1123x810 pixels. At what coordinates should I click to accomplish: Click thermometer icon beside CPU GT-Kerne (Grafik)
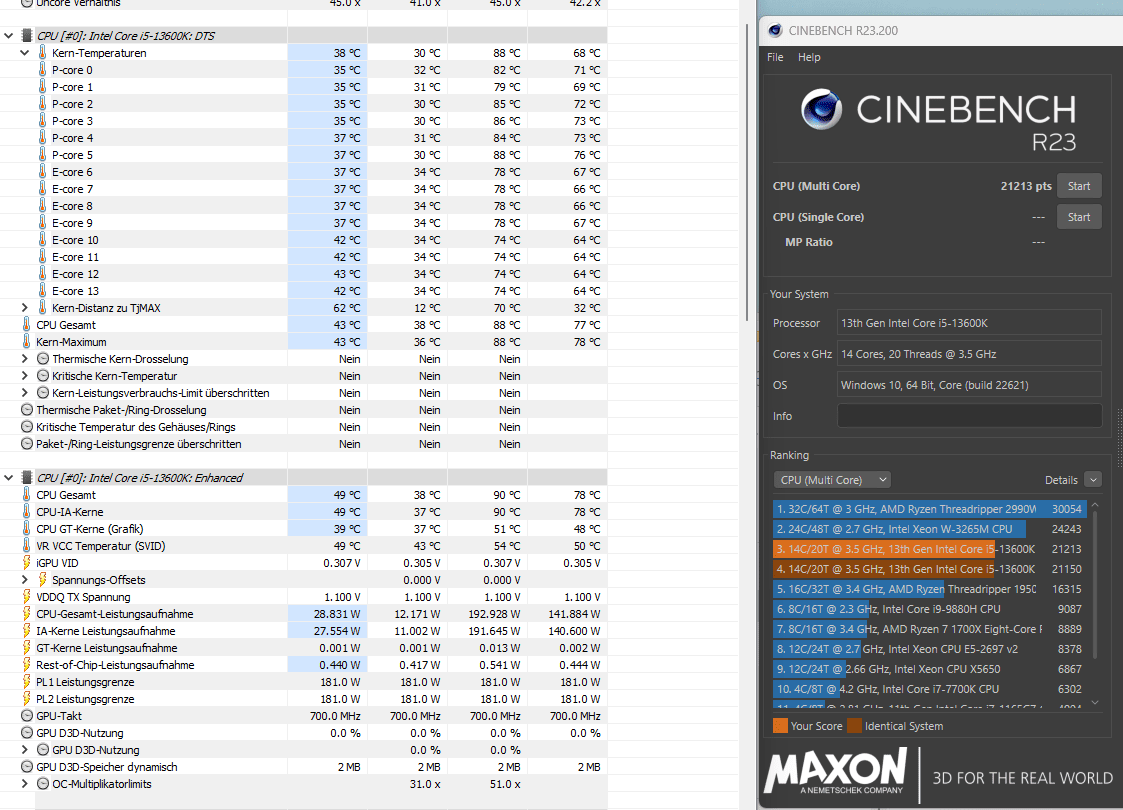26,529
